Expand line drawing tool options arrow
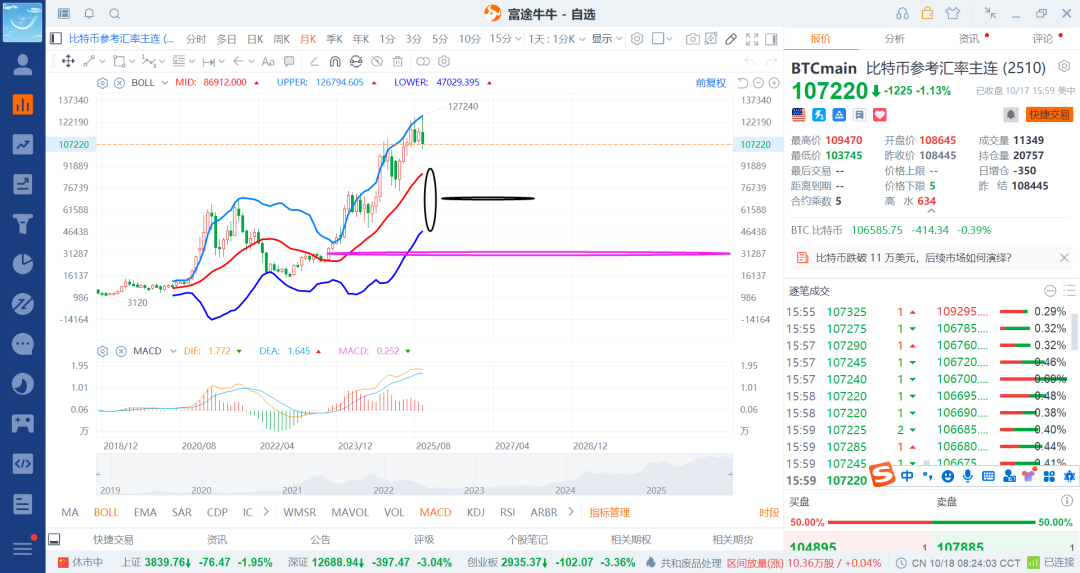 pos(102,61)
